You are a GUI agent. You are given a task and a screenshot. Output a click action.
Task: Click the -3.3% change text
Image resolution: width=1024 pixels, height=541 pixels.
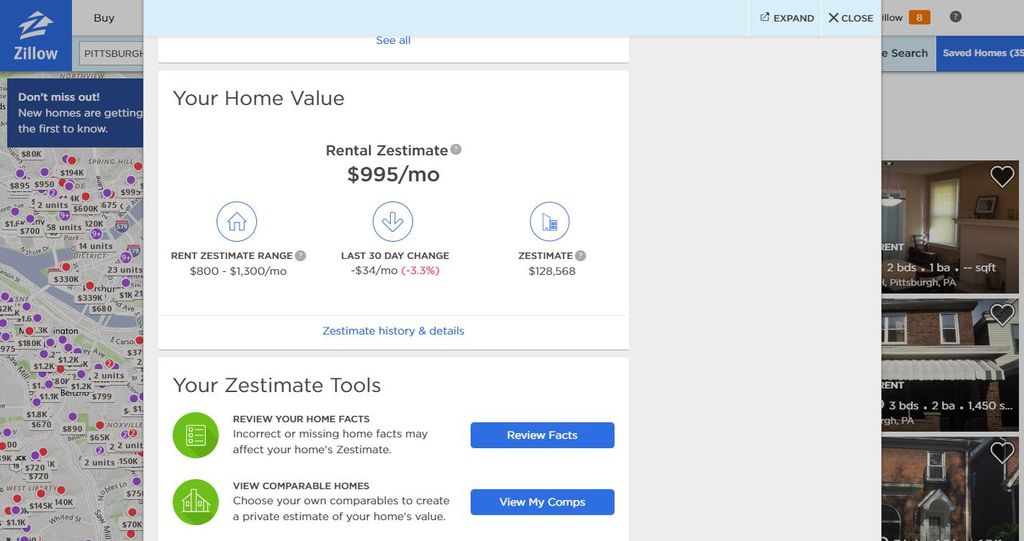click(x=420, y=271)
